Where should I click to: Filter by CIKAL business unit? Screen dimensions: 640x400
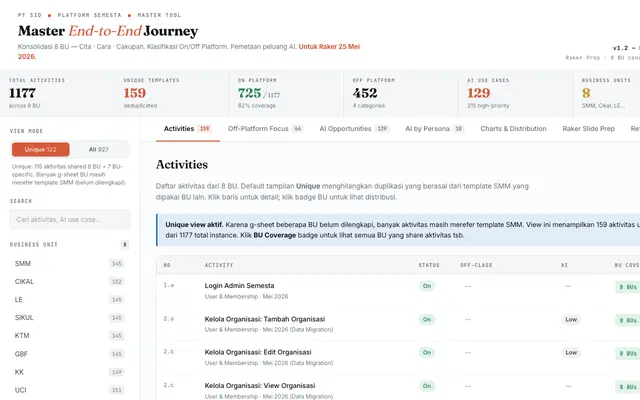coord(69,282)
